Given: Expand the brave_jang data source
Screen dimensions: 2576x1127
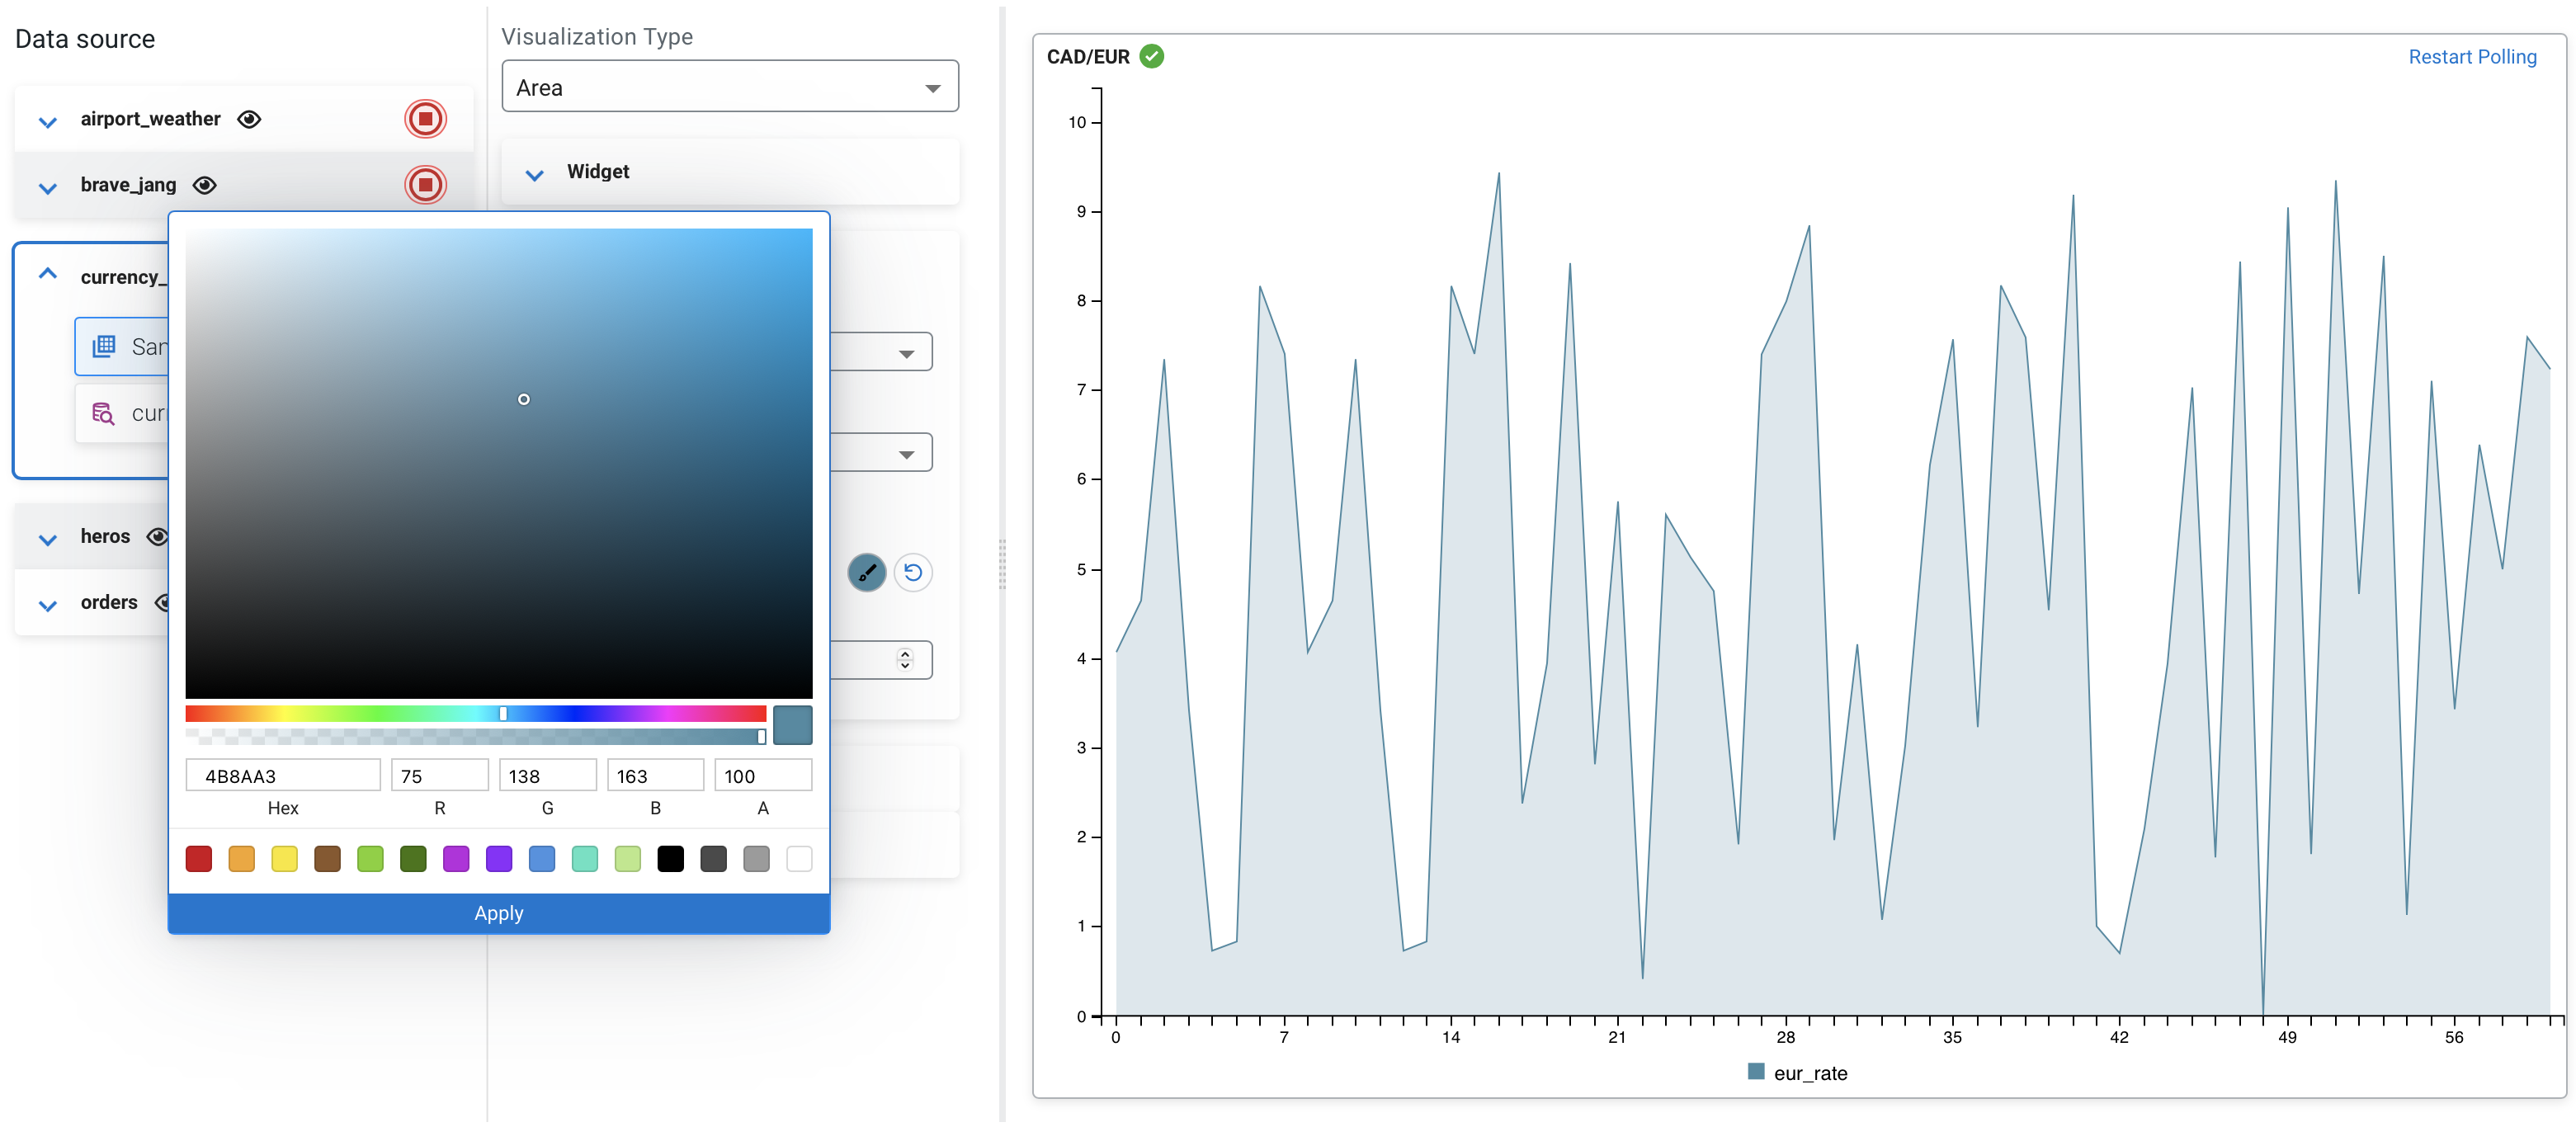Looking at the screenshot, I should (46, 187).
